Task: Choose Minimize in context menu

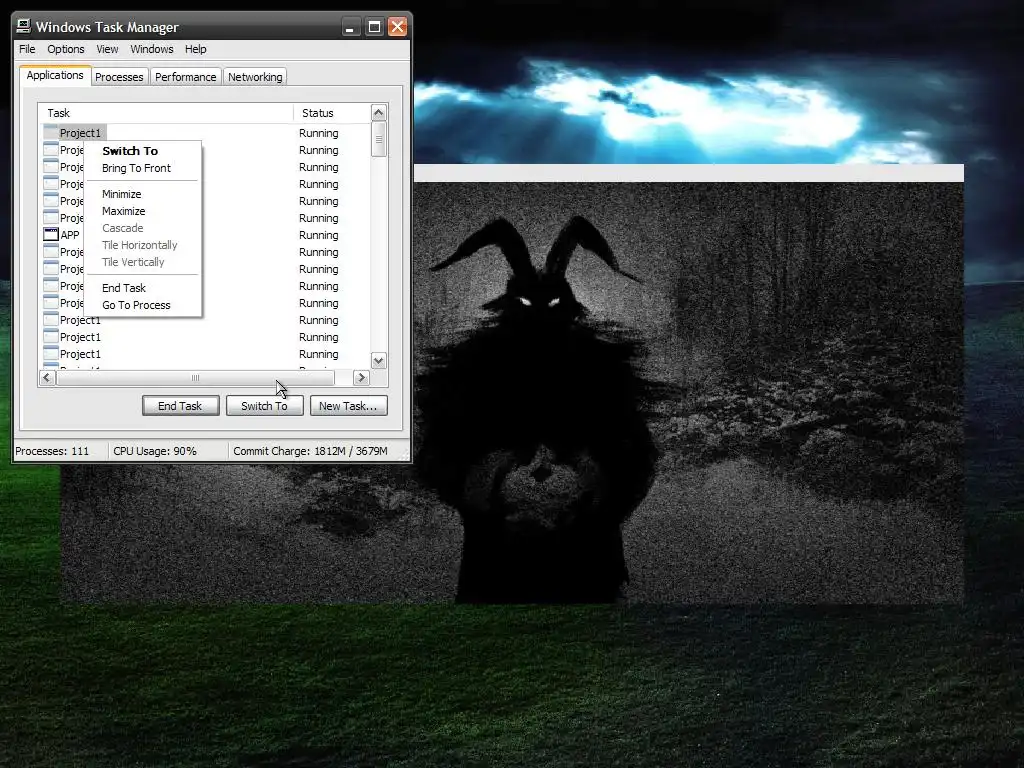Action: [142, 194]
